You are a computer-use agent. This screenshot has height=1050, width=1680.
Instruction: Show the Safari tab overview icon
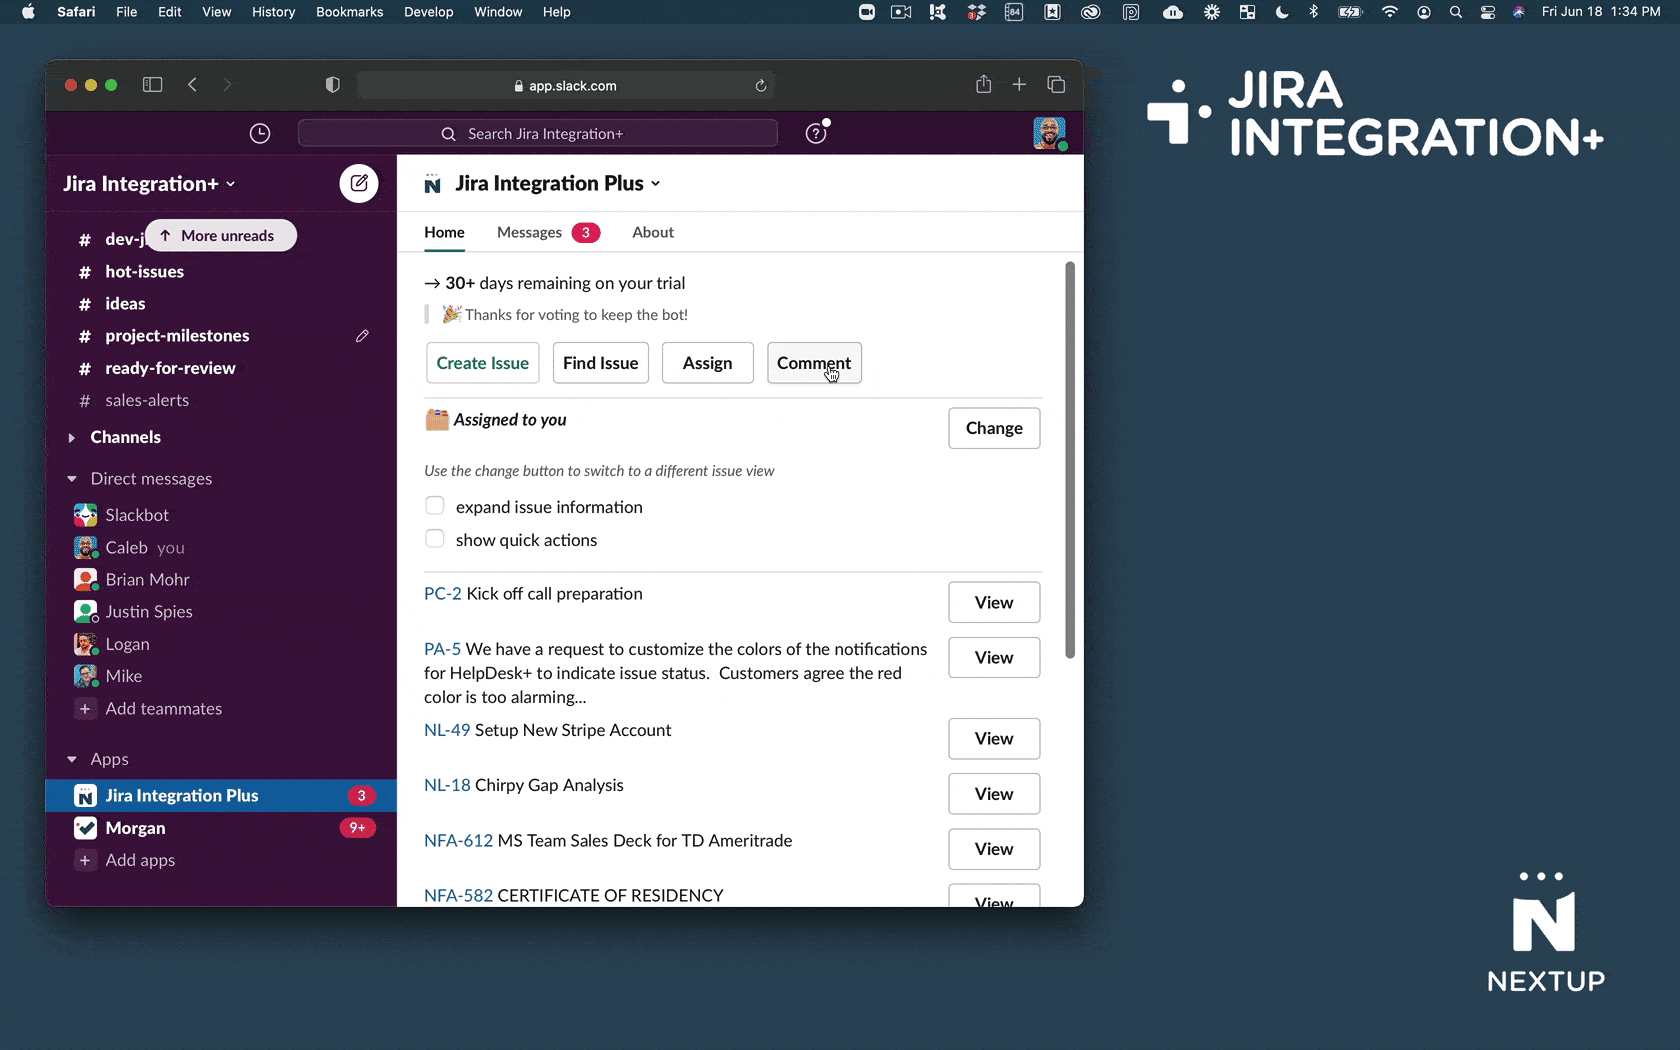(x=1056, y=85)
